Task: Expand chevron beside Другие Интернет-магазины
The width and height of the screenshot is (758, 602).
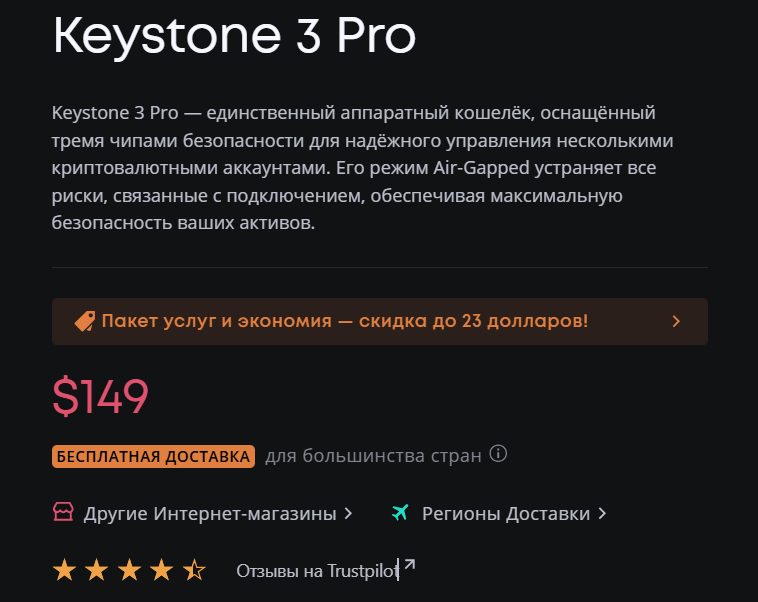Action: 348,514
